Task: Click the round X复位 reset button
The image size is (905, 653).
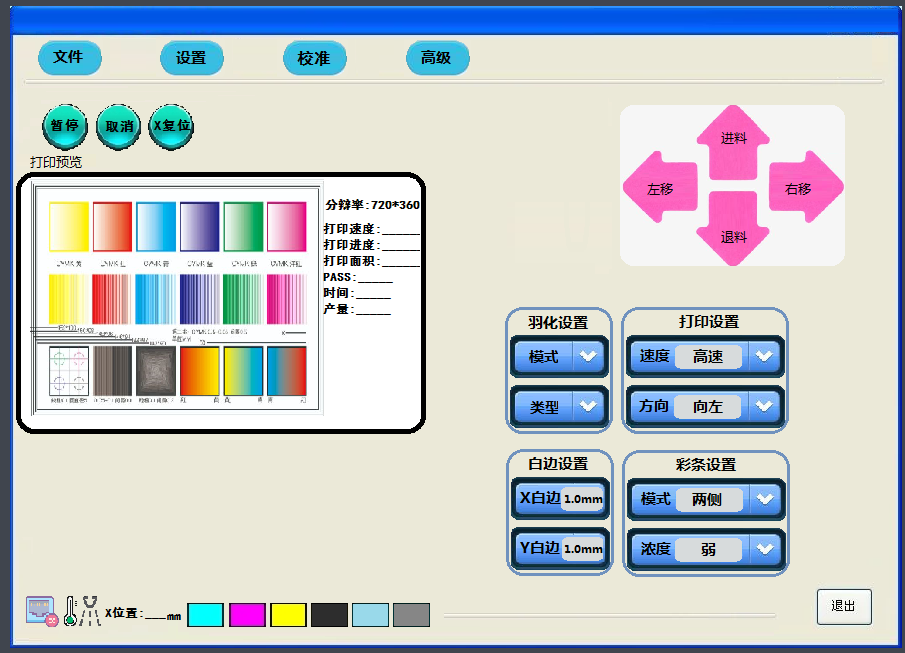Action: tap(171, 127)
